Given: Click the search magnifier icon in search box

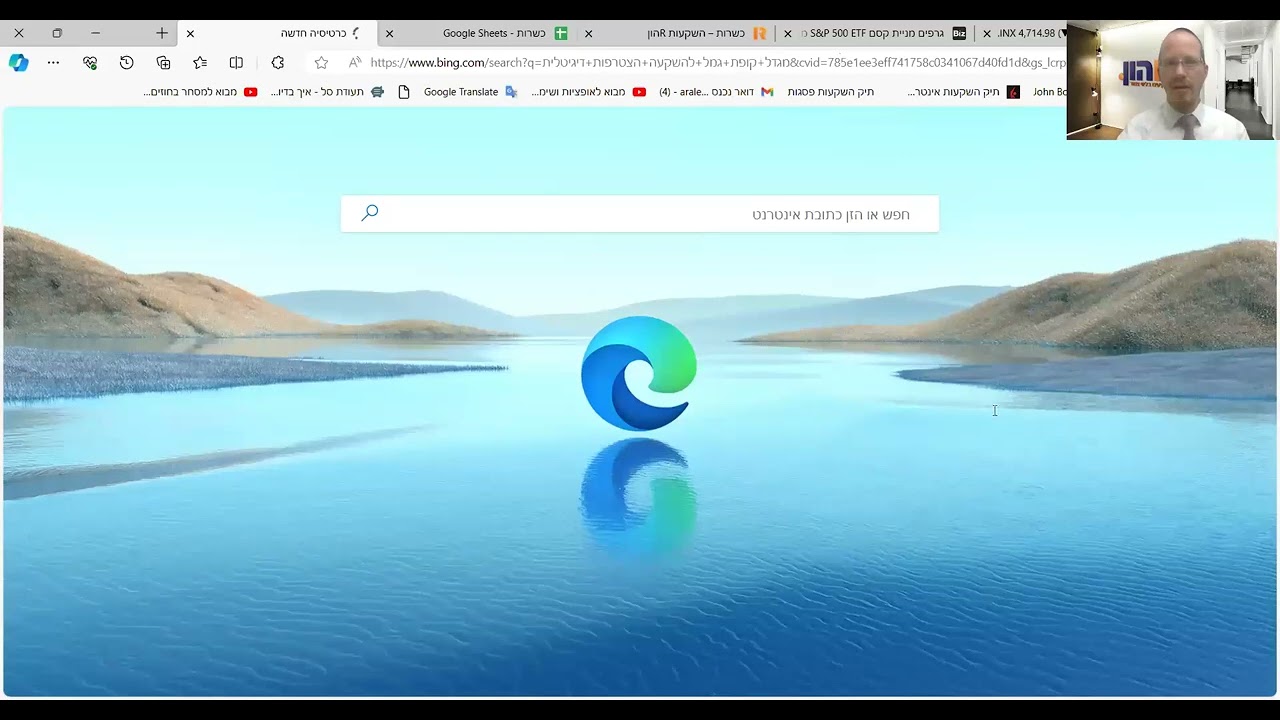Looking at the screenshot, I should click(370, 213).
